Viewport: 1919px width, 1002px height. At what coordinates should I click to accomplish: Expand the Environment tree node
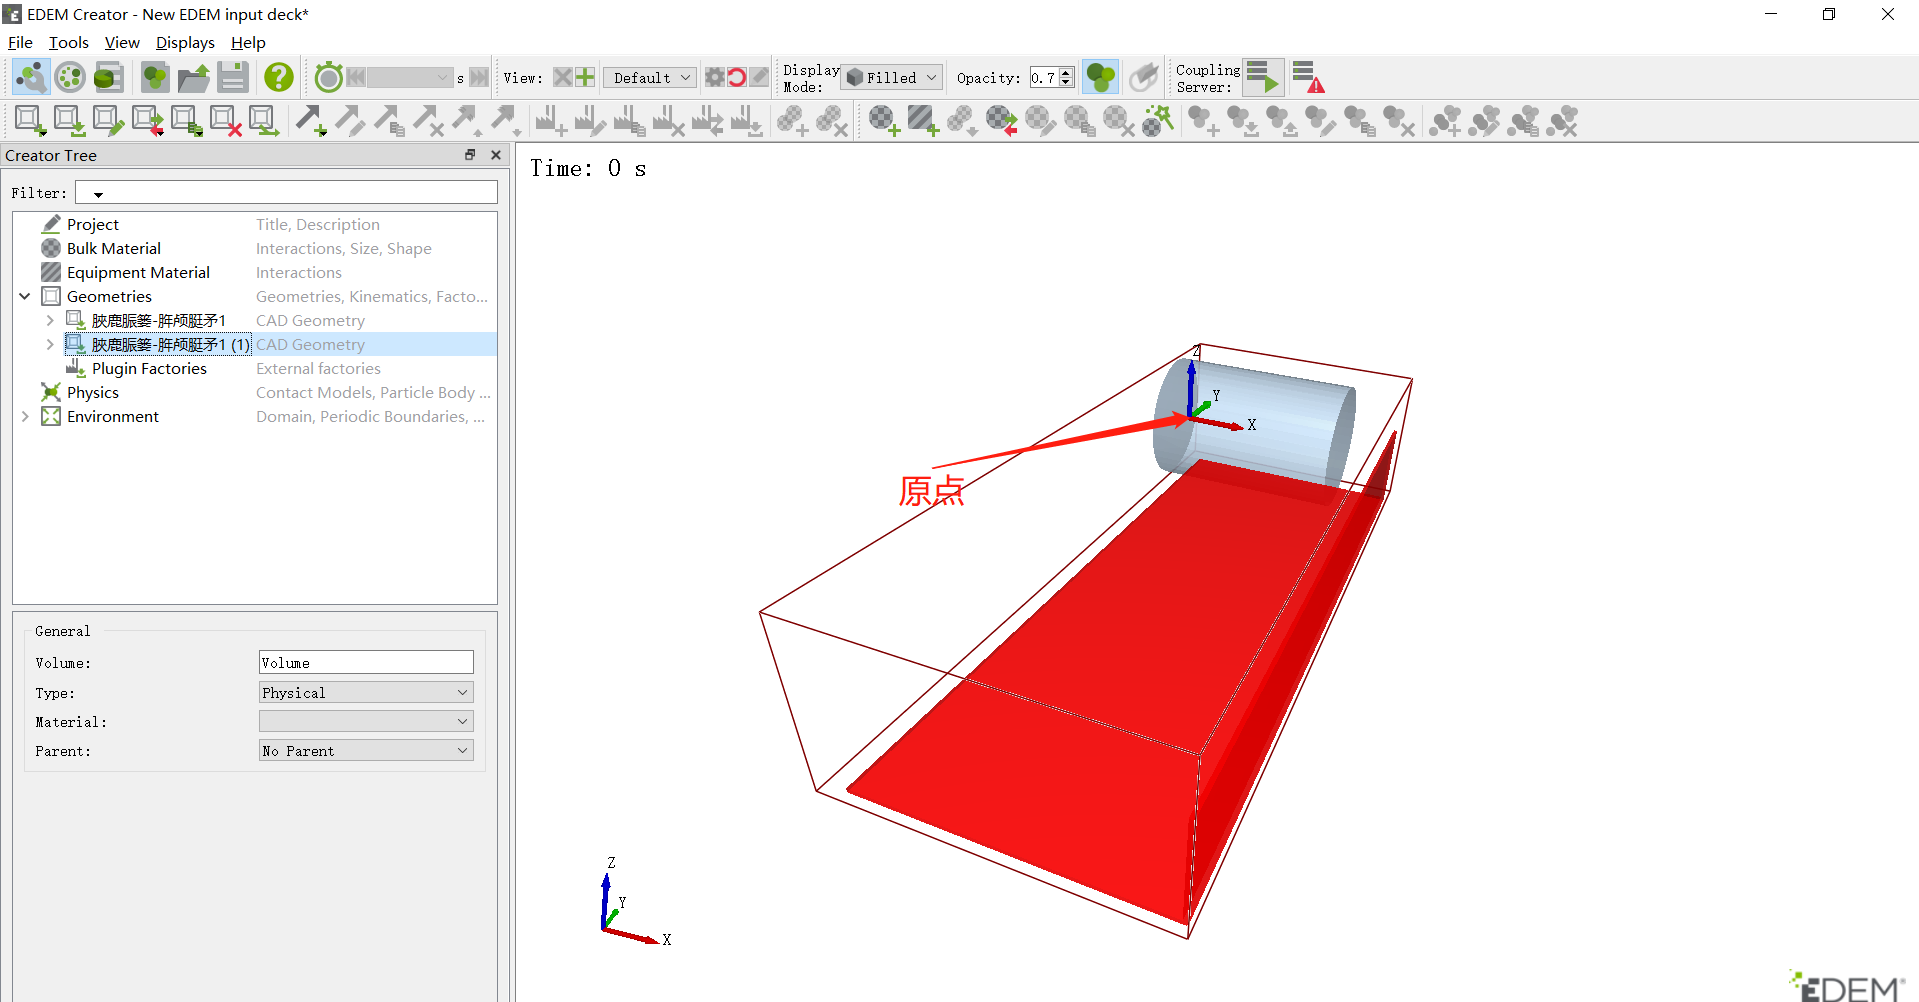25,417
